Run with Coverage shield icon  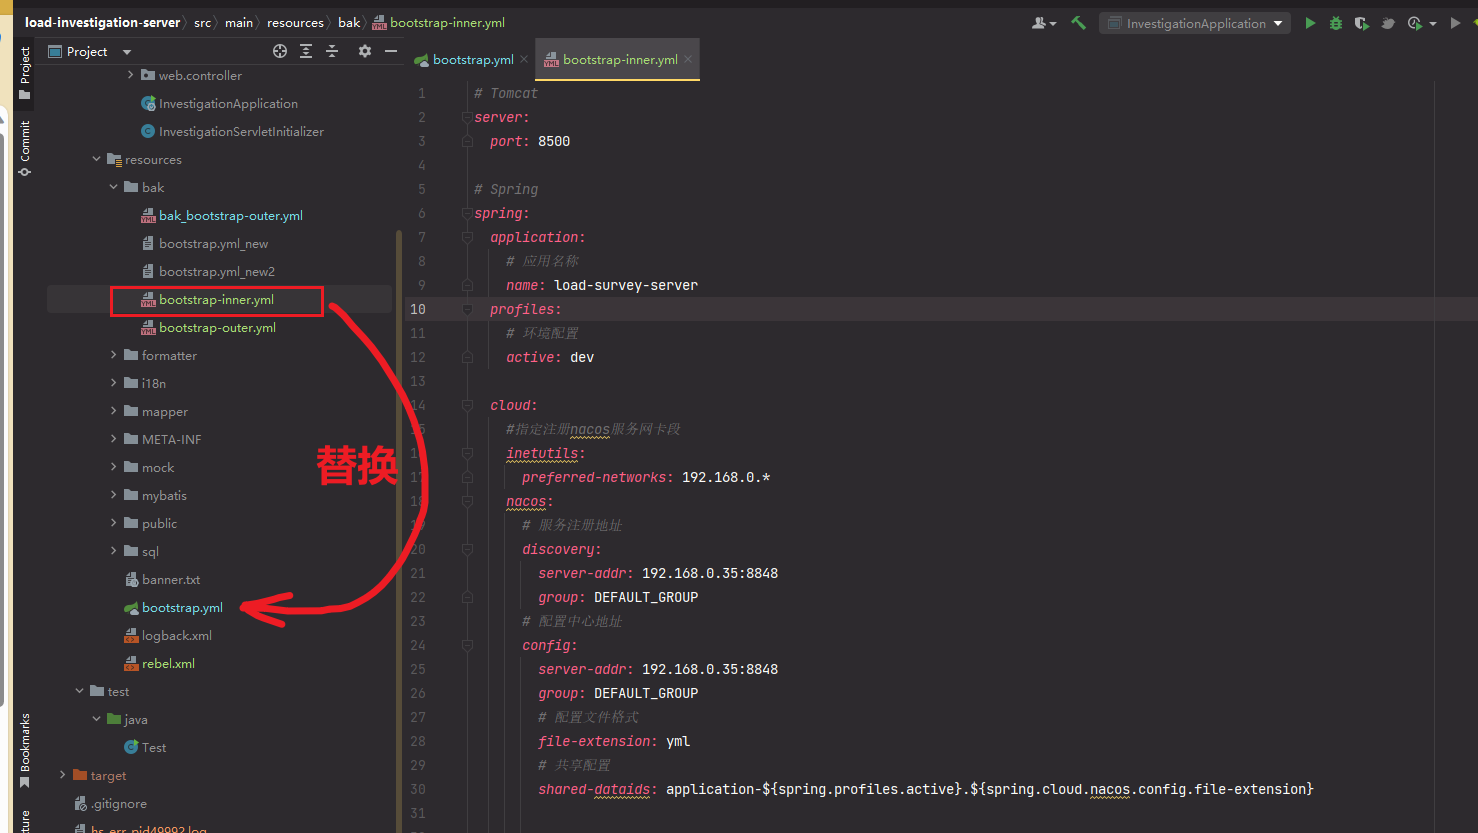[x=1361, y=23]
